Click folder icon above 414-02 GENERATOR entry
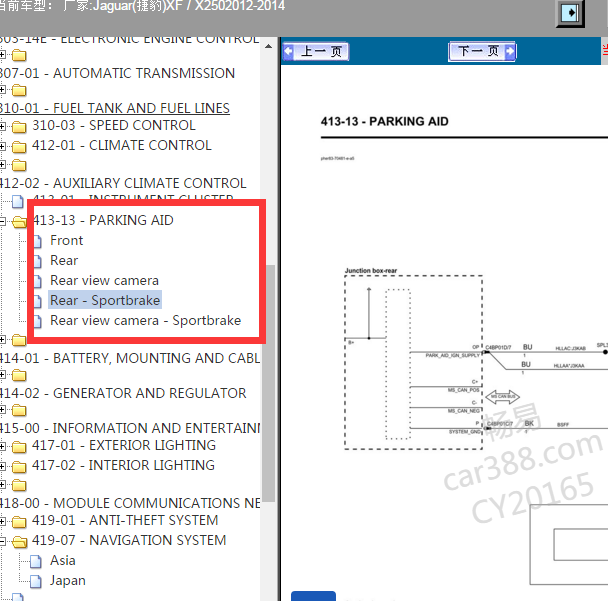Viewport: 608px width, 601px height. 19,375
